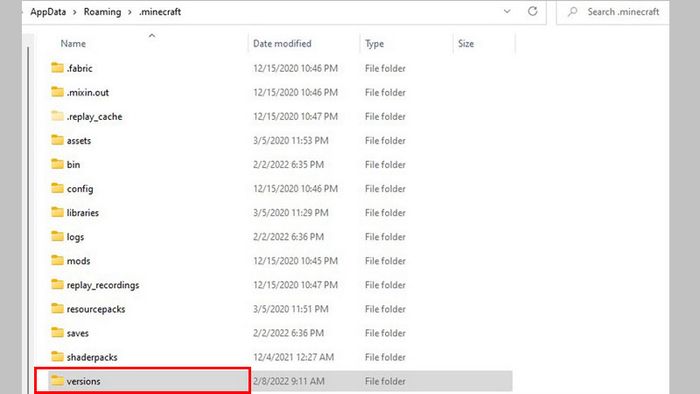Click the shaderpacks folder icon

click(57, 357)
